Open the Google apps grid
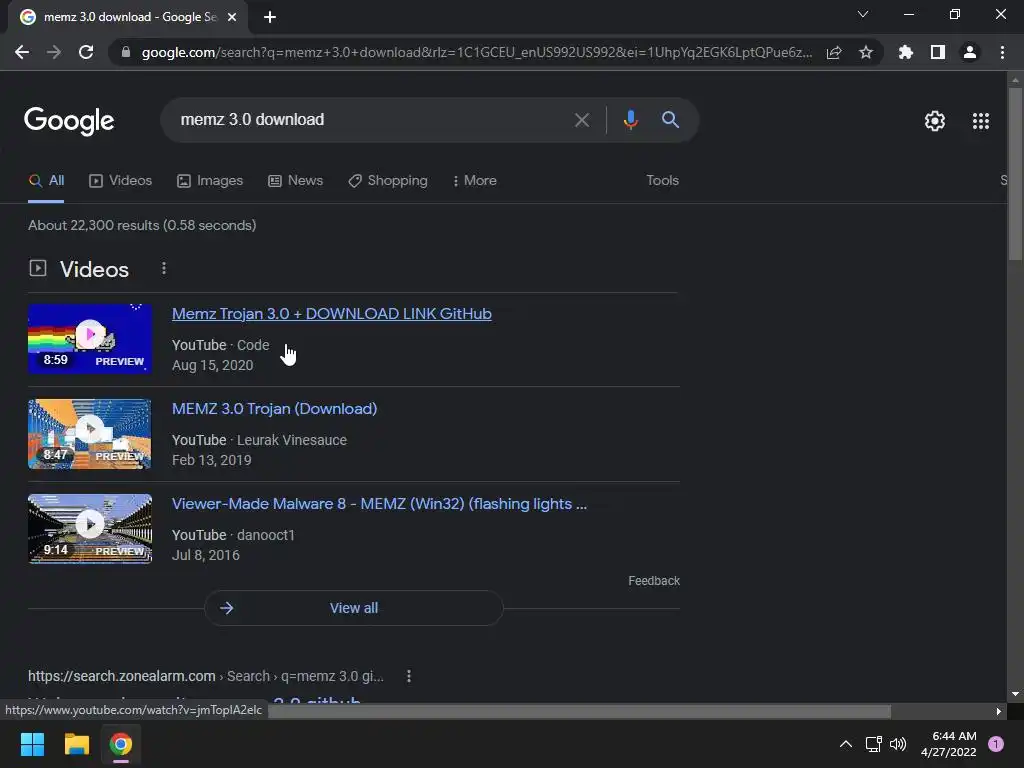 [x=981, y=121]
